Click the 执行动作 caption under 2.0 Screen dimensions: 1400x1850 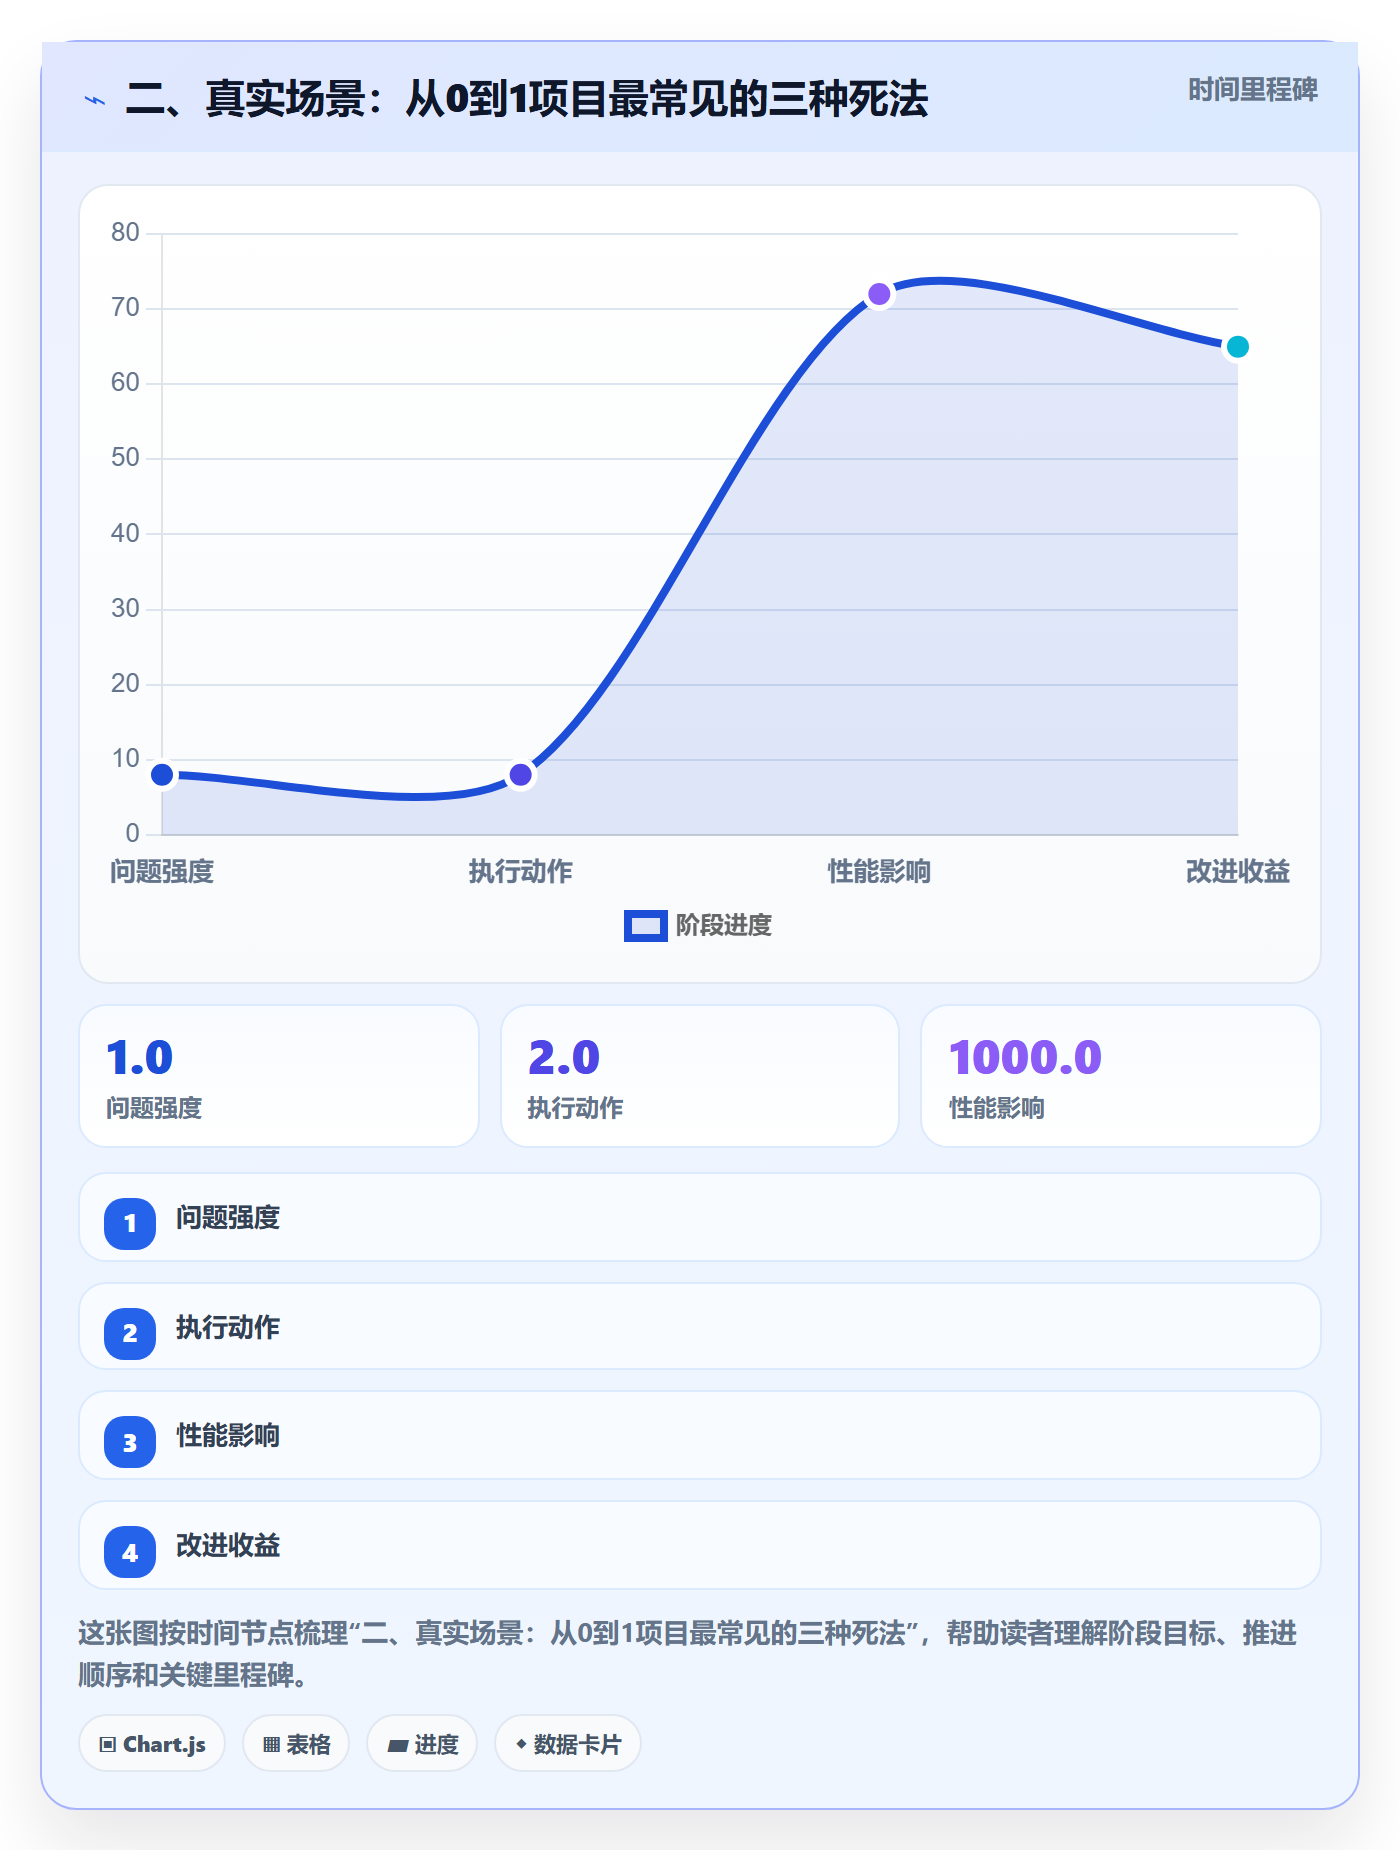[x=575, y=1108]
